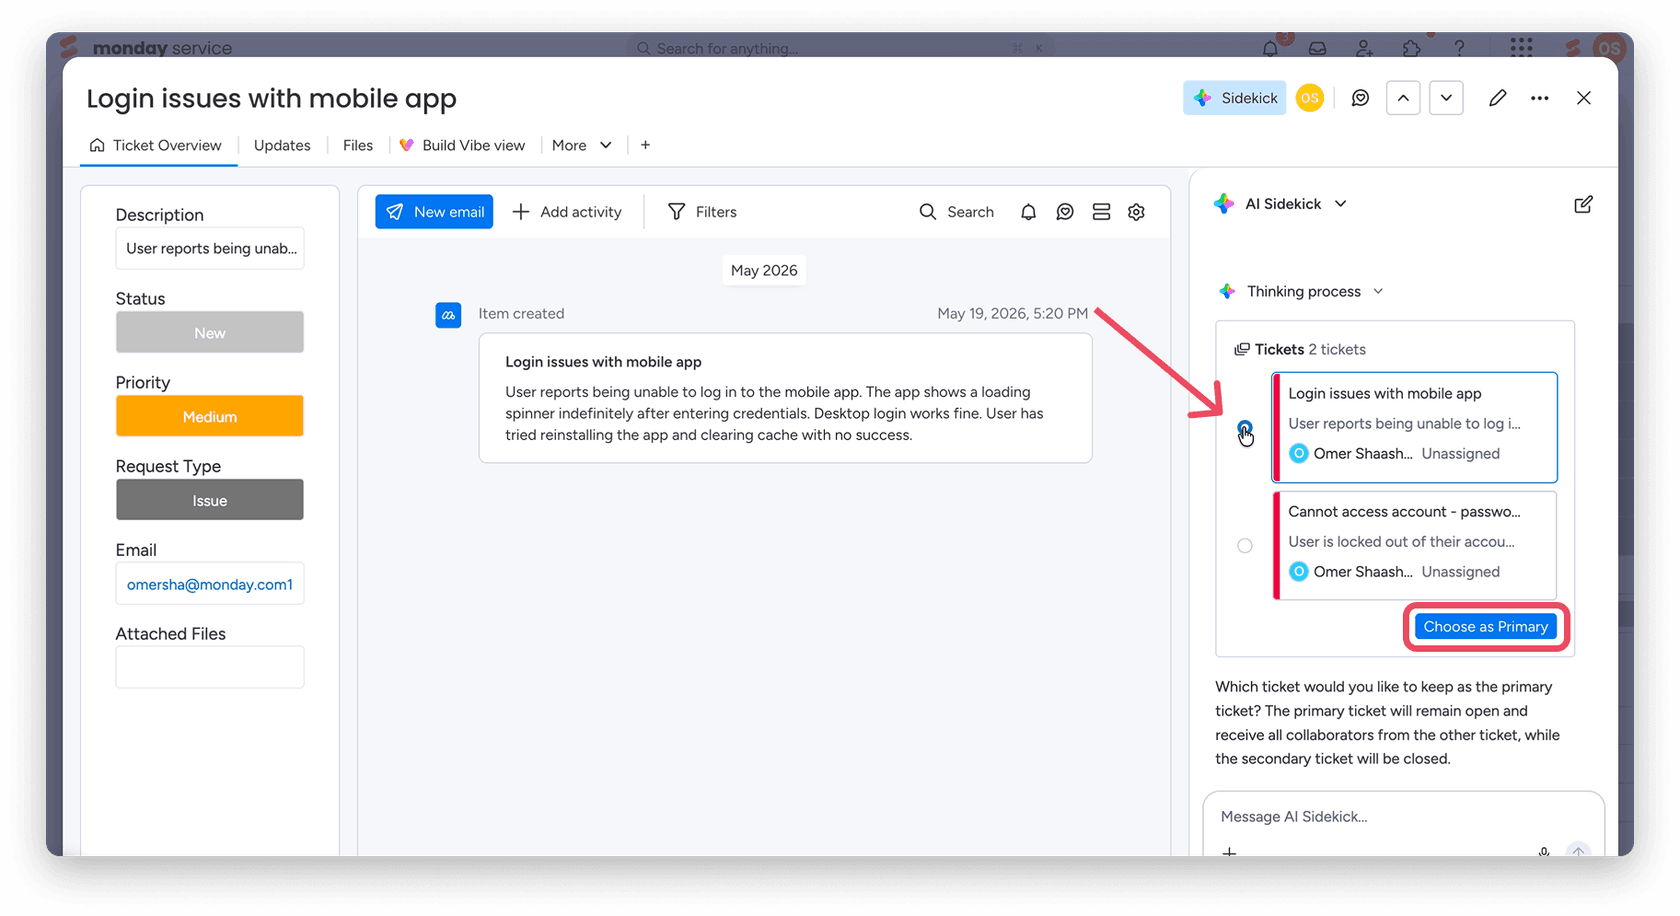Click the New email button
1680x916 pixels.
434,212
